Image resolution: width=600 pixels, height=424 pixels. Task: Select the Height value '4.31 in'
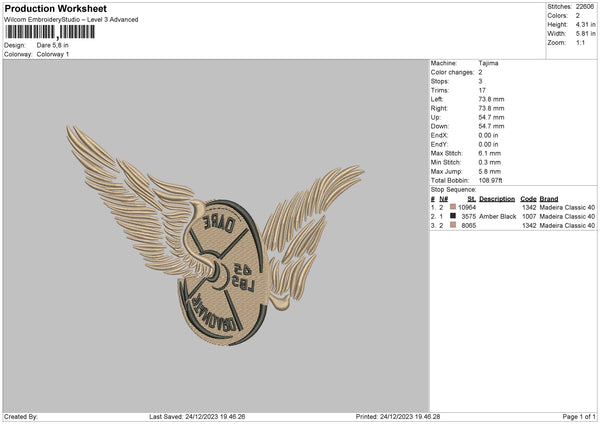(x=585, y=24)
